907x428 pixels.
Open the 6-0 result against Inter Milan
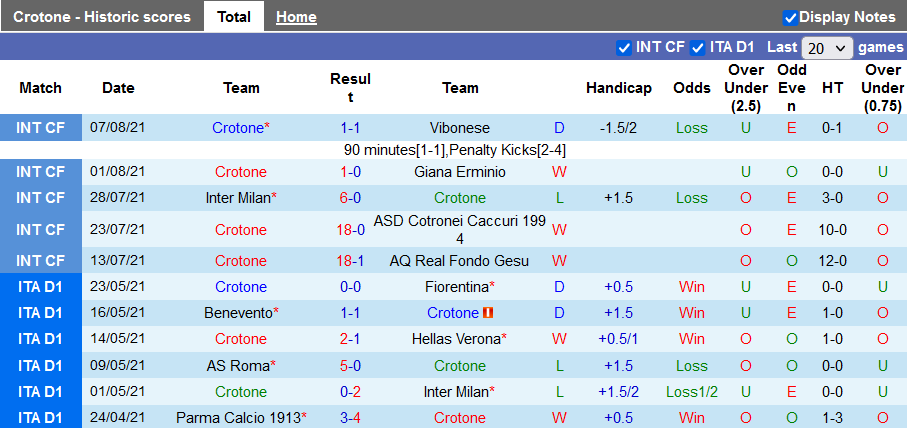pos(350,198)
